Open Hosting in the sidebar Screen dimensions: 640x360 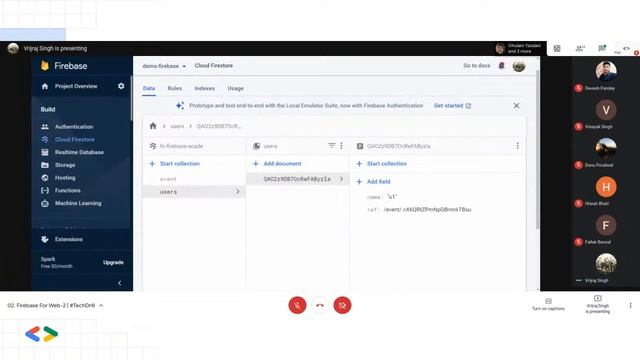point(65,178)
